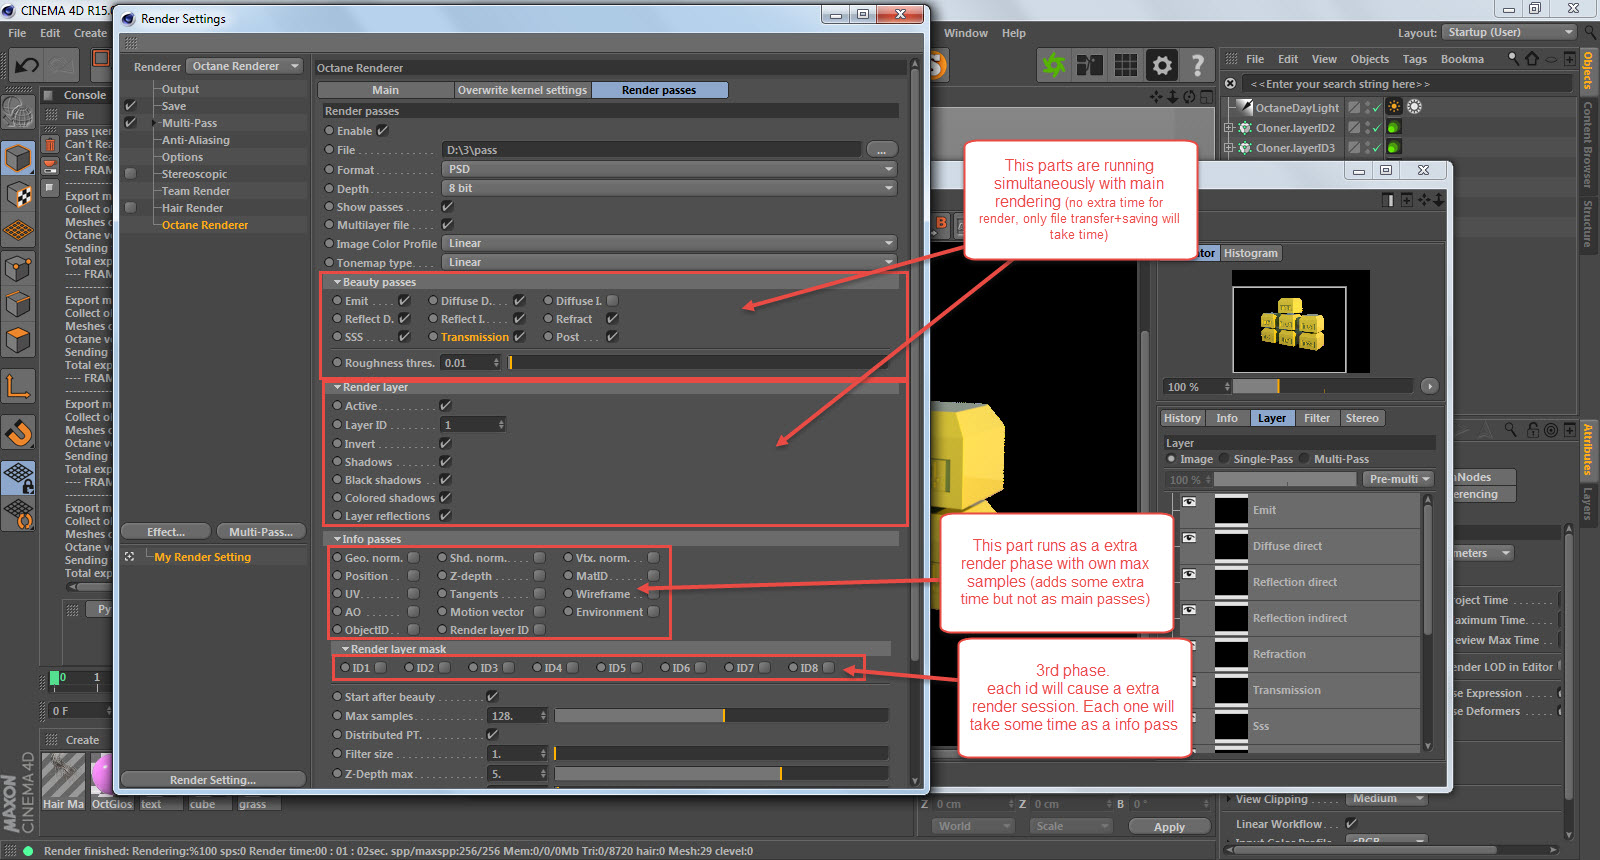Switch to Overwrite kernel settings tab
Viewport: 1600px width, 860px height.
(x=522, y=90)
